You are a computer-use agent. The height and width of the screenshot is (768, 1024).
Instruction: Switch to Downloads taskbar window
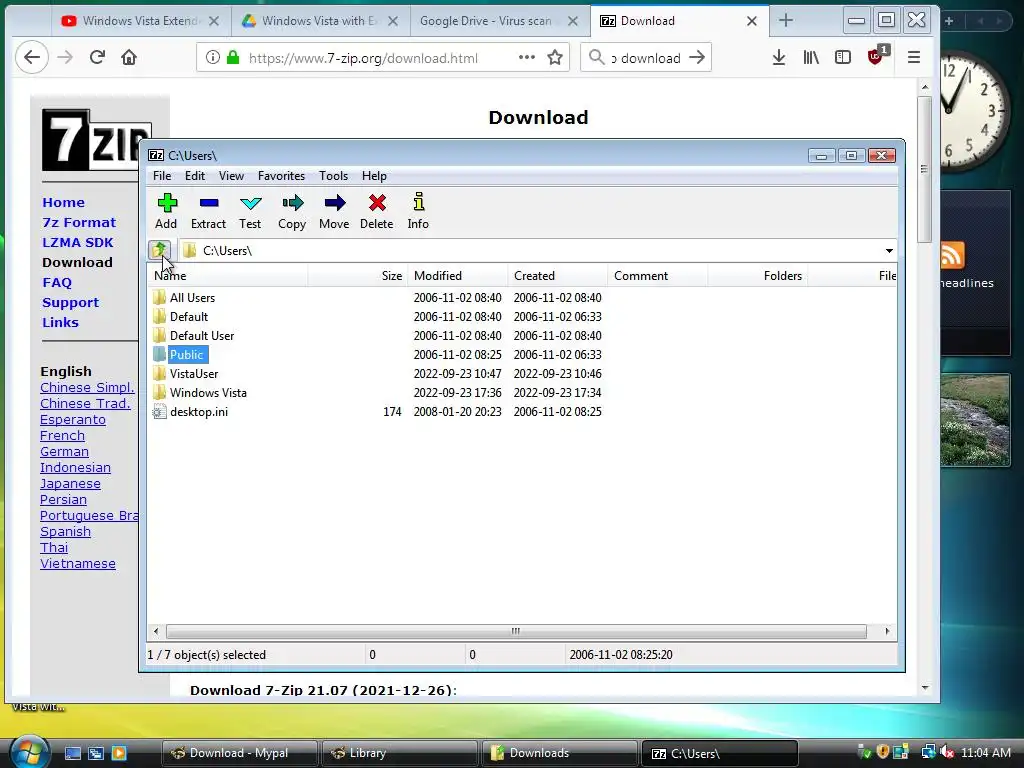coord(559,753)
